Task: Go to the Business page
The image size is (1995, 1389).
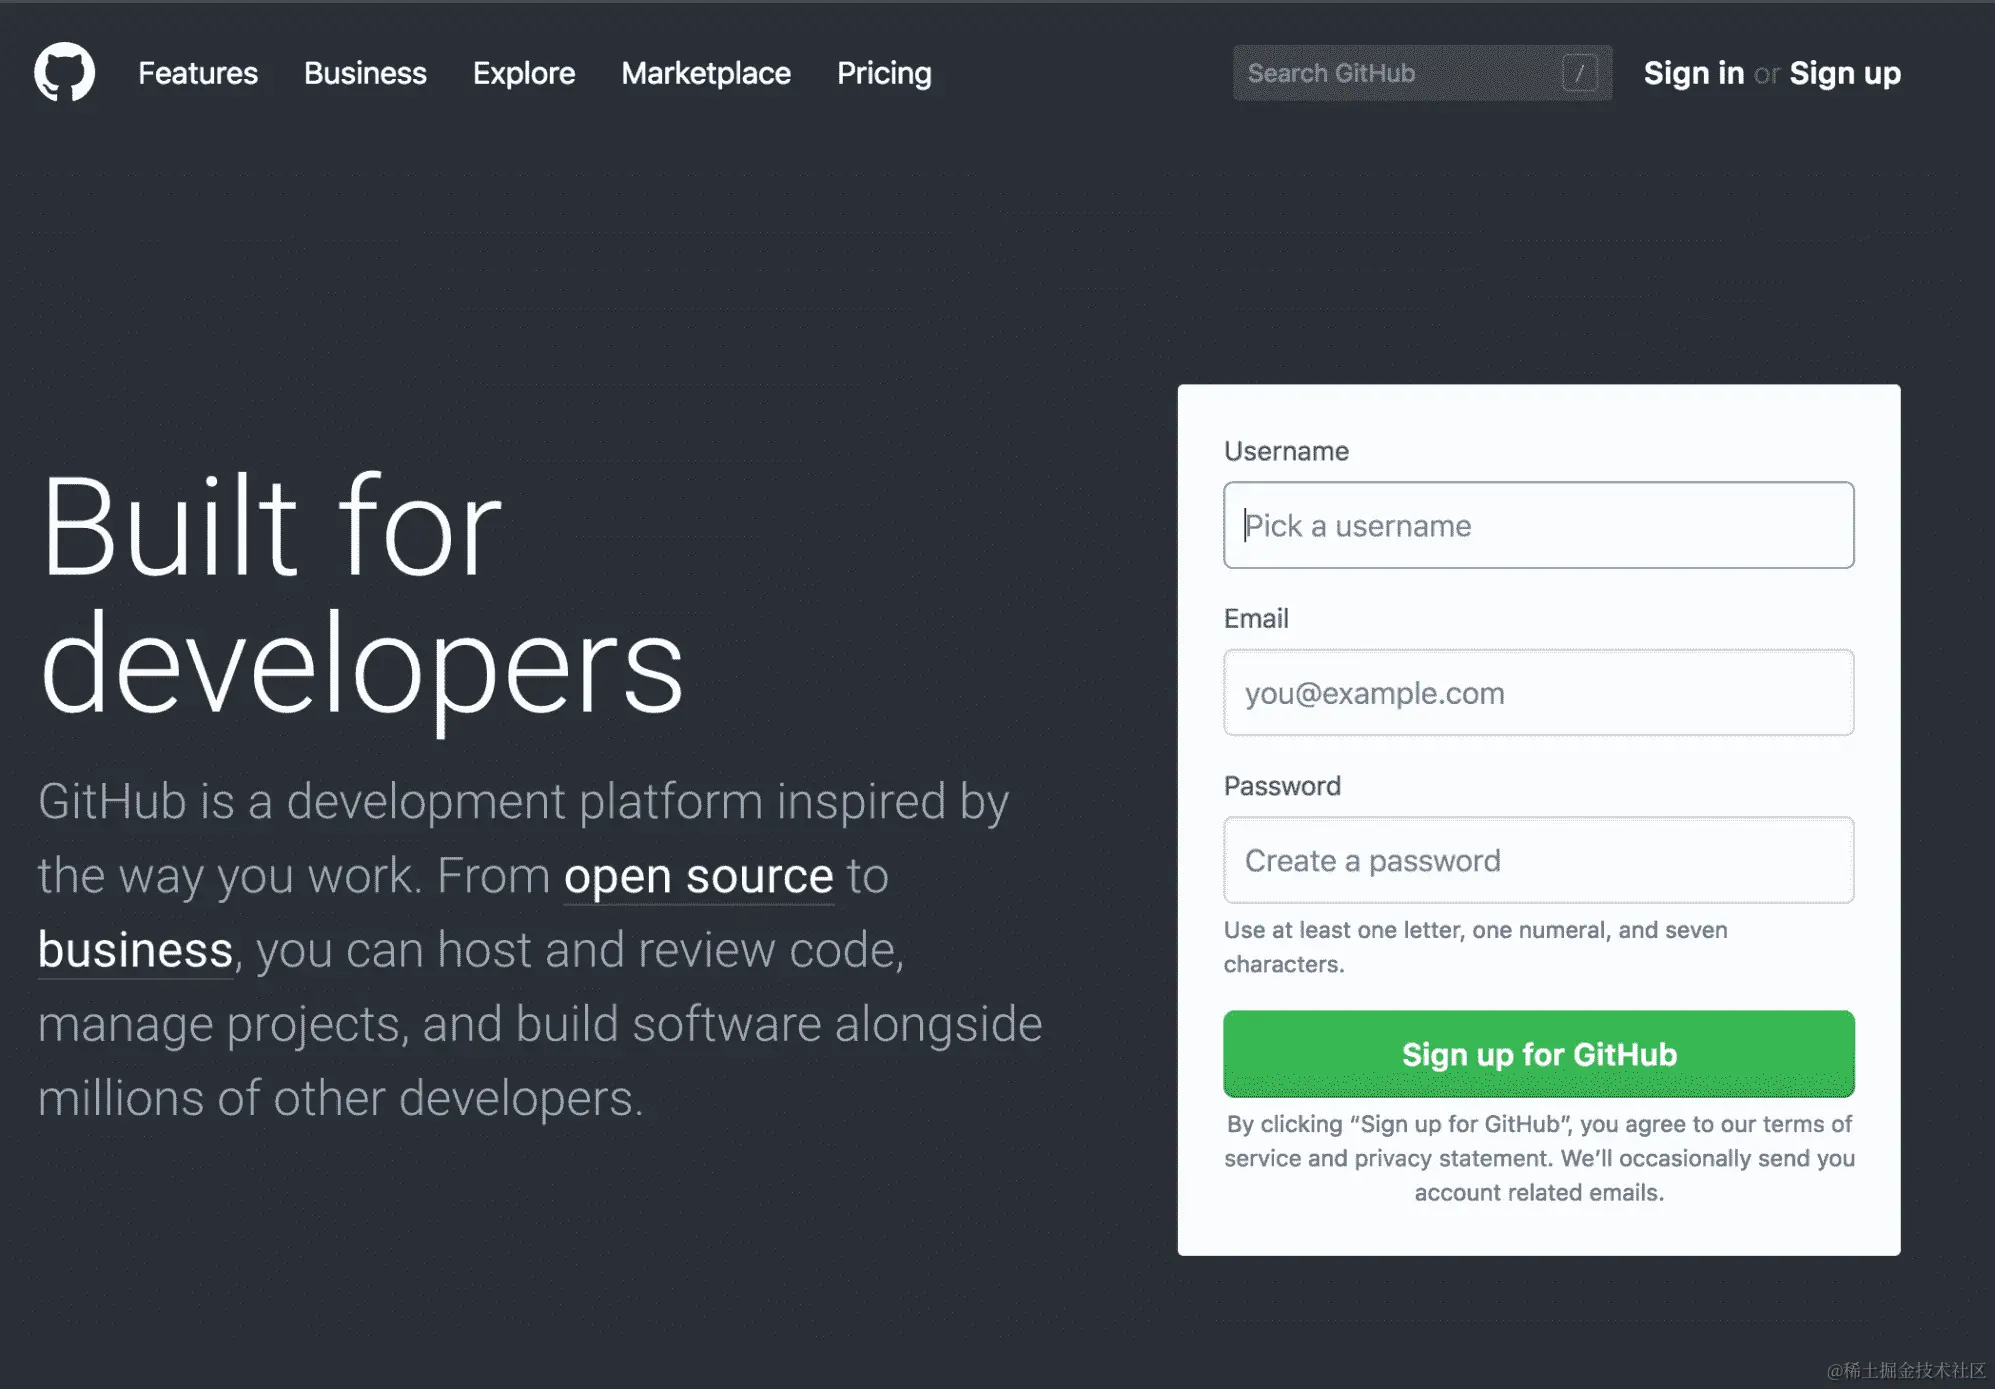Action: [365, 73]
